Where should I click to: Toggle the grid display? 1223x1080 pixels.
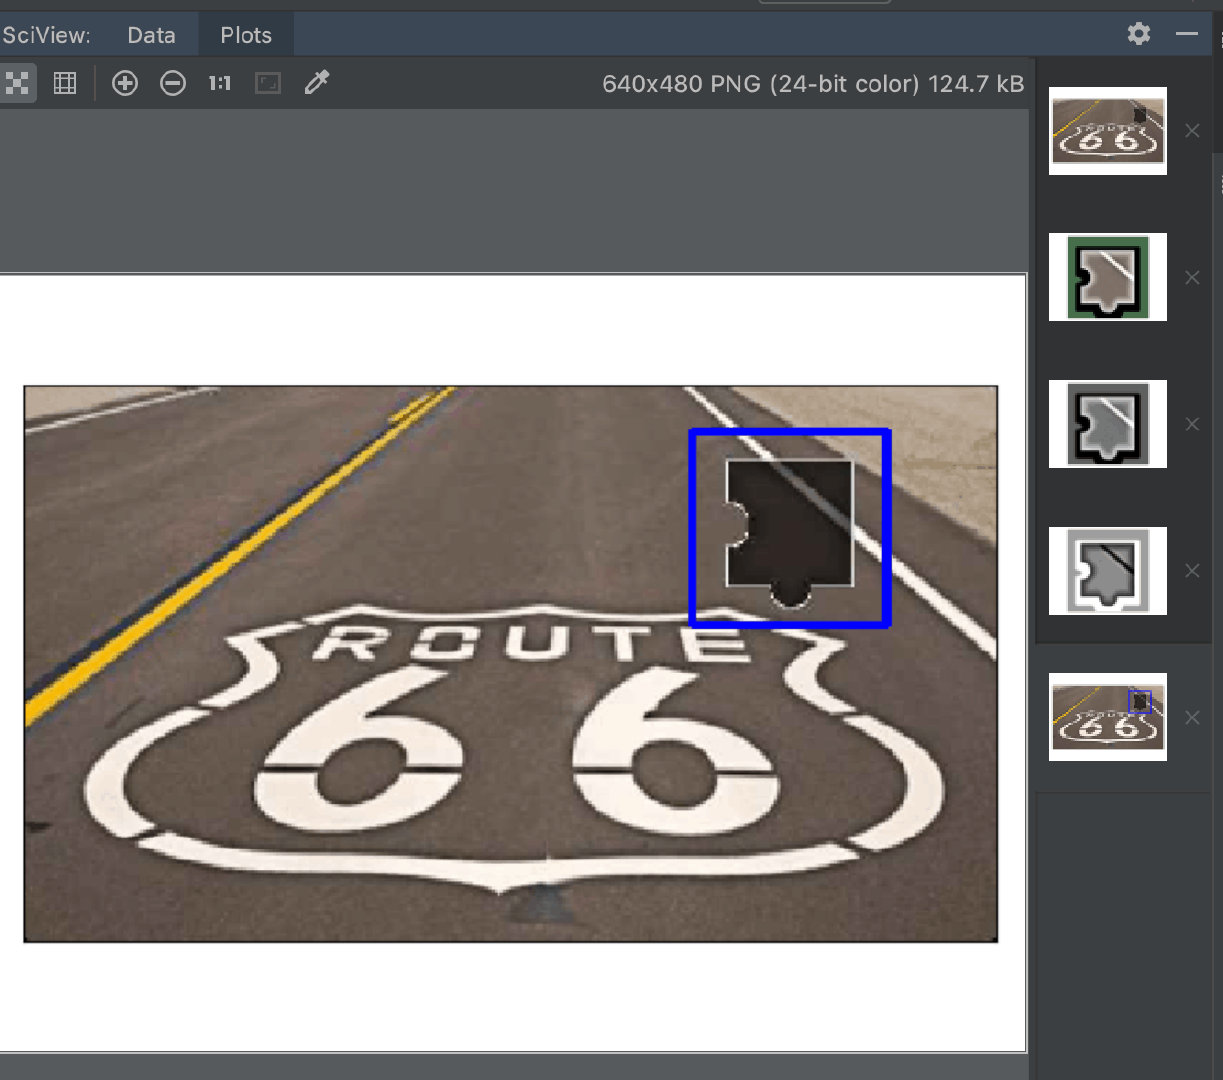point(65,83)
